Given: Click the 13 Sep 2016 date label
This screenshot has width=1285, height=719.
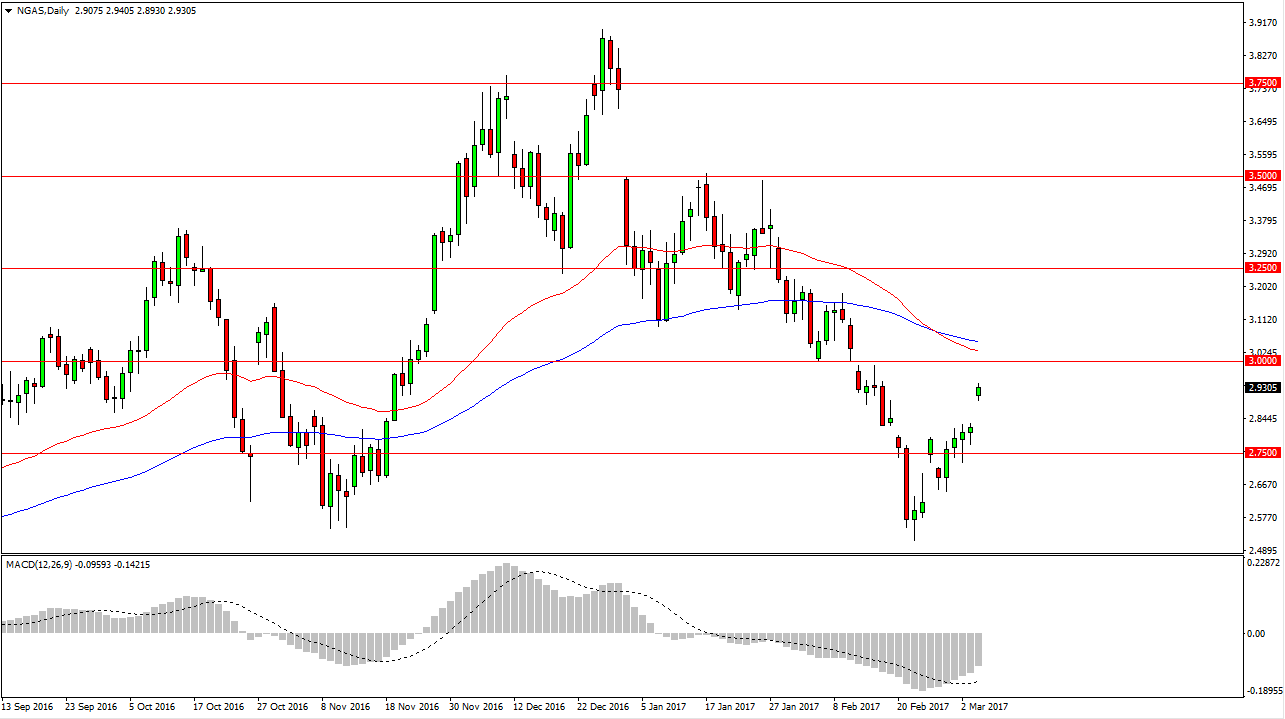Looking at the screenshot, I should [30, 707].
